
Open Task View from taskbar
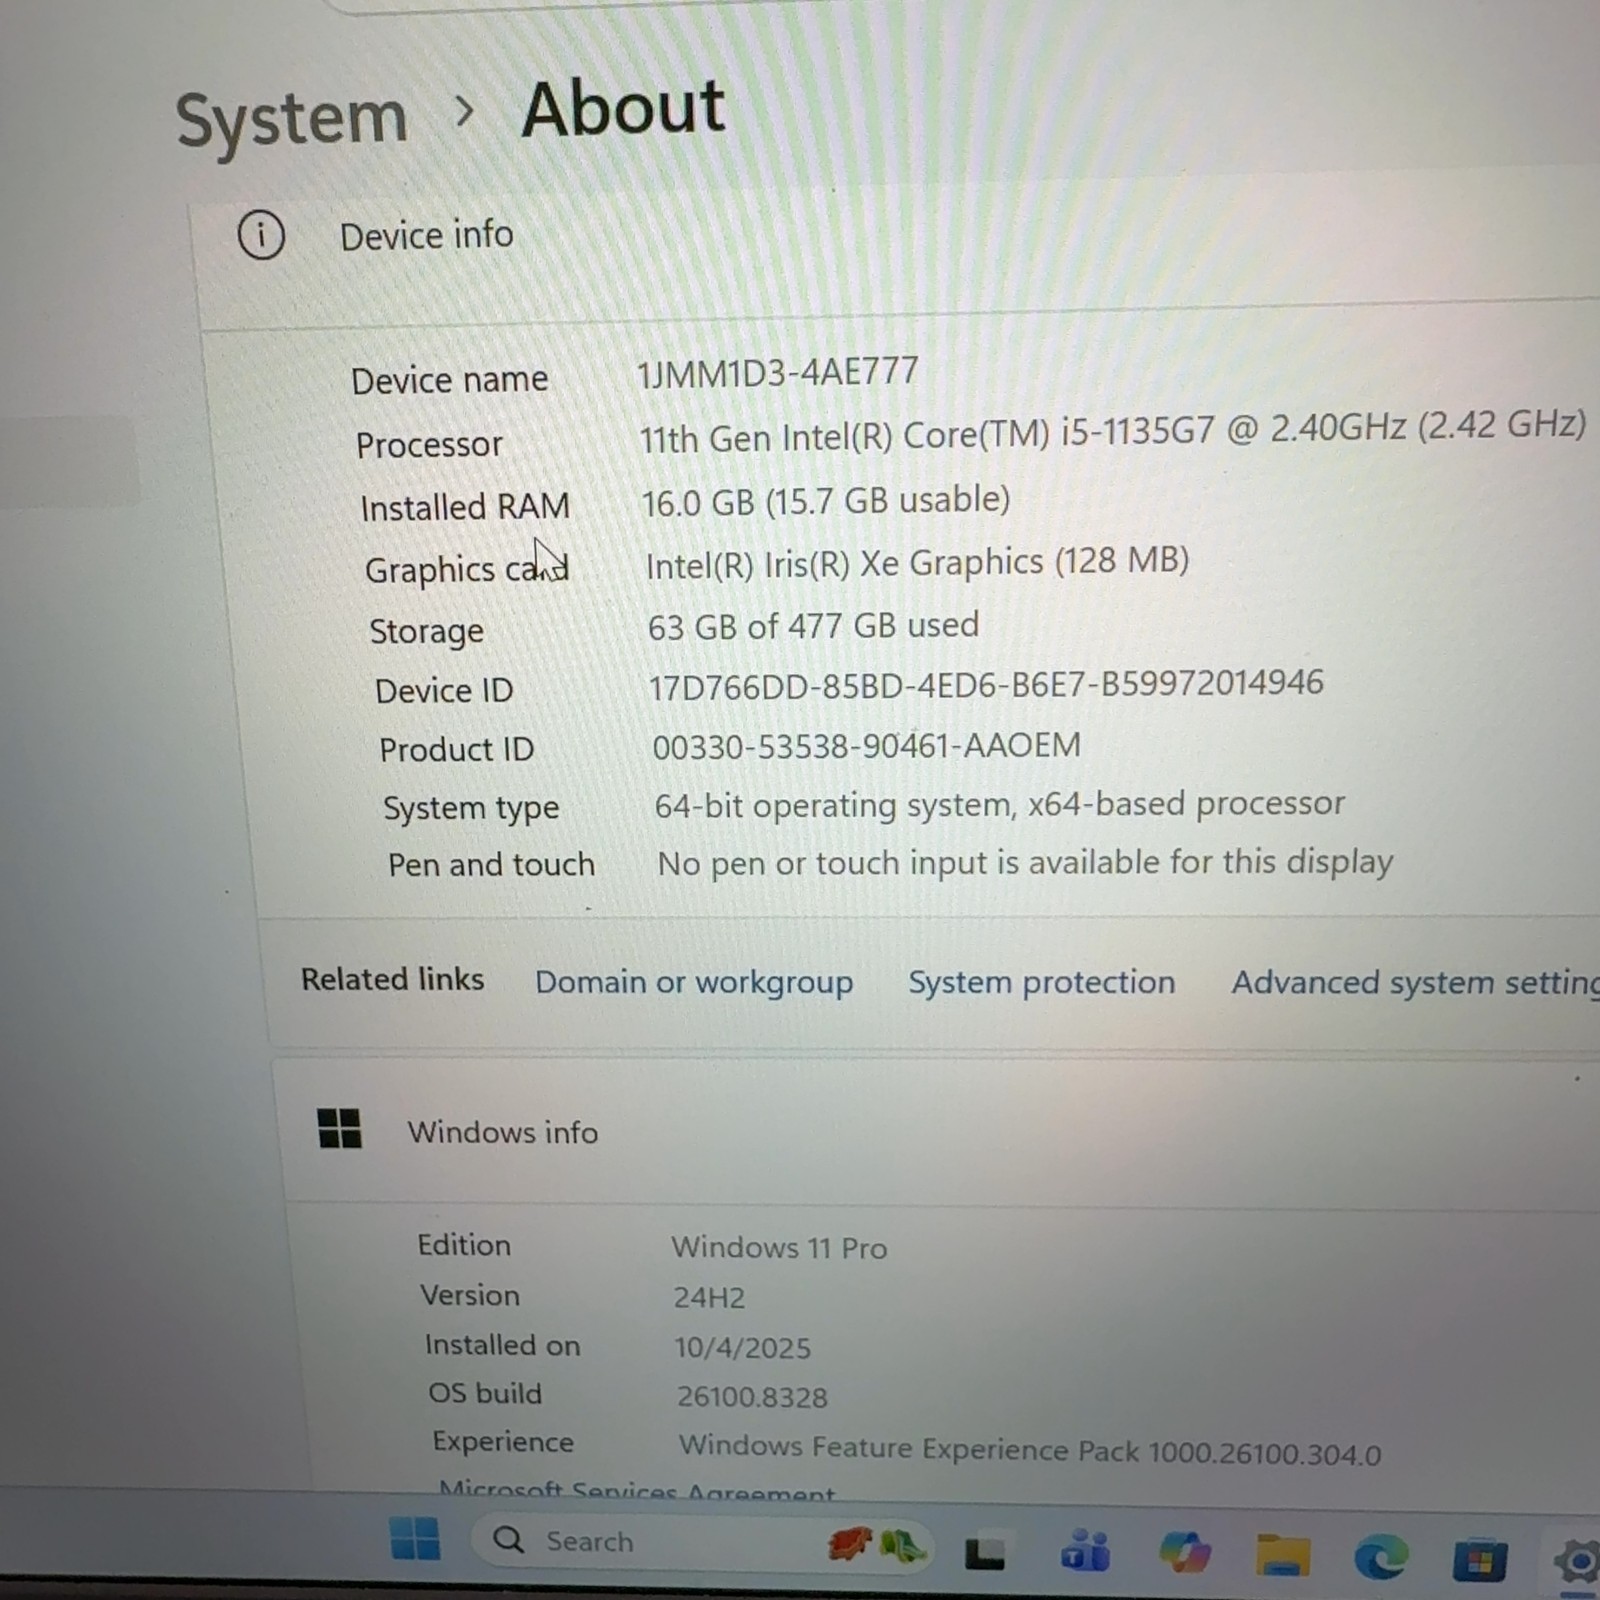[985, 1553]
